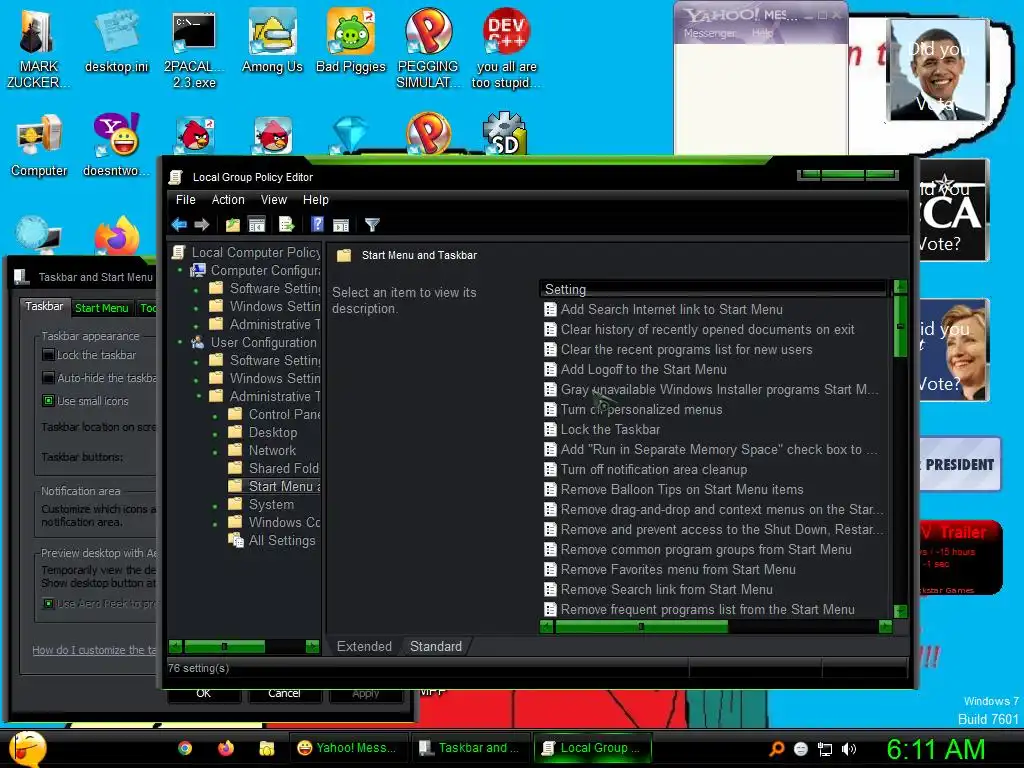Viewport: 1024px width, 768px height.
Task: Click Cancel in the Taskbar properties dialog
Action: pos(284,694)
